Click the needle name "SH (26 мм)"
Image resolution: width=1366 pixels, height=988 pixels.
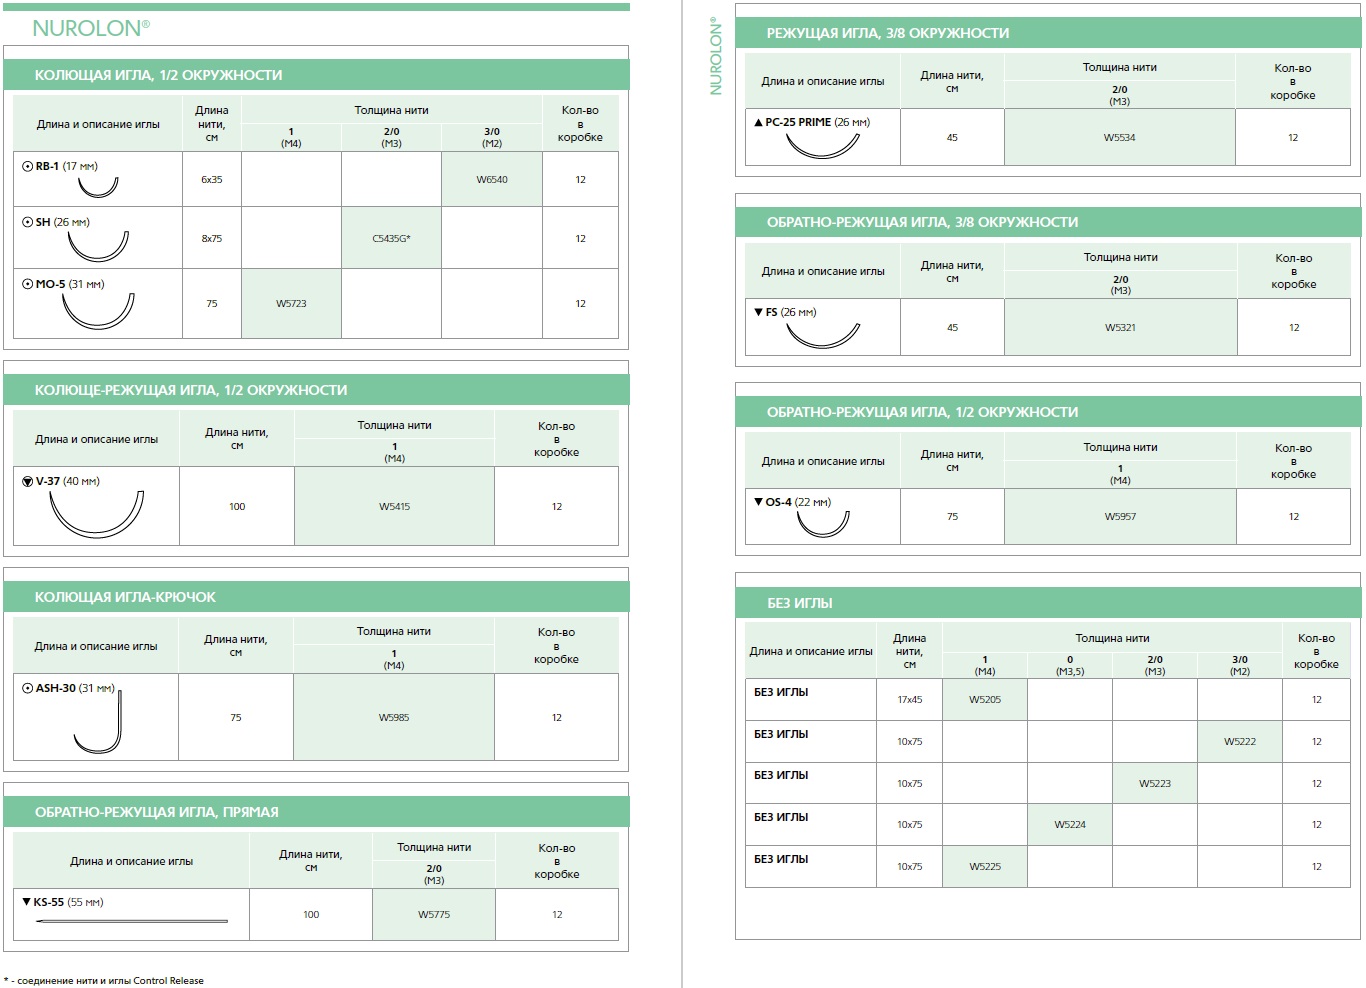[62, 222]
